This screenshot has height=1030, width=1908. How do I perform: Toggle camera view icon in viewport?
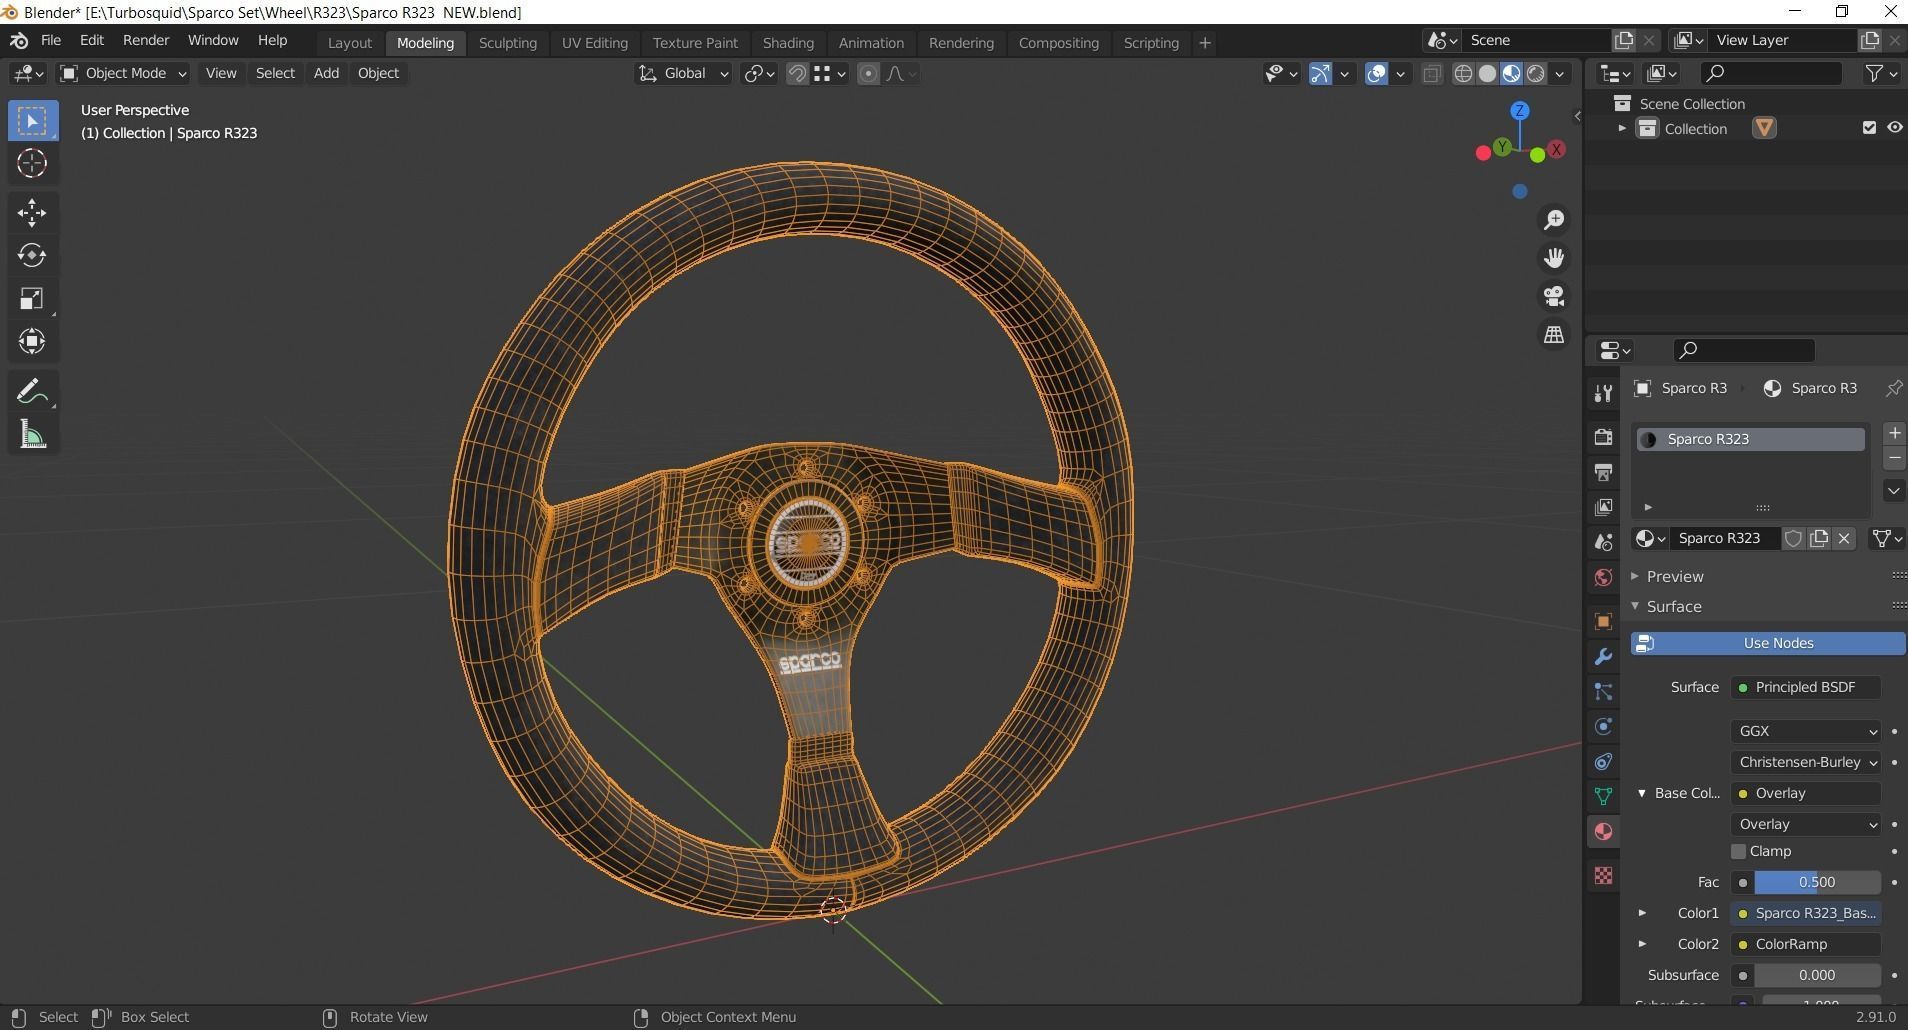(1553, 296)
